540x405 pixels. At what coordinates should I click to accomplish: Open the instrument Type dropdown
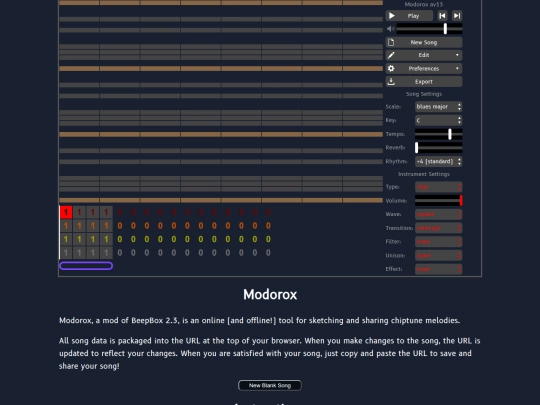tap(438, 187)
